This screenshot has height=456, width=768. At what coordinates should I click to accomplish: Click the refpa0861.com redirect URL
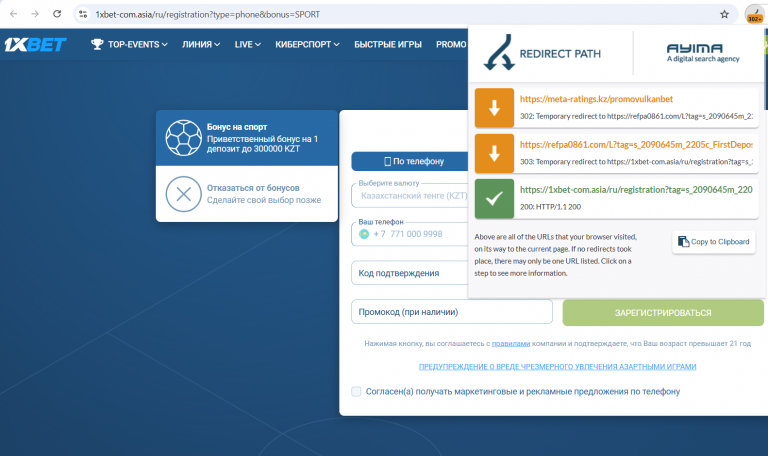pos(636,144)
